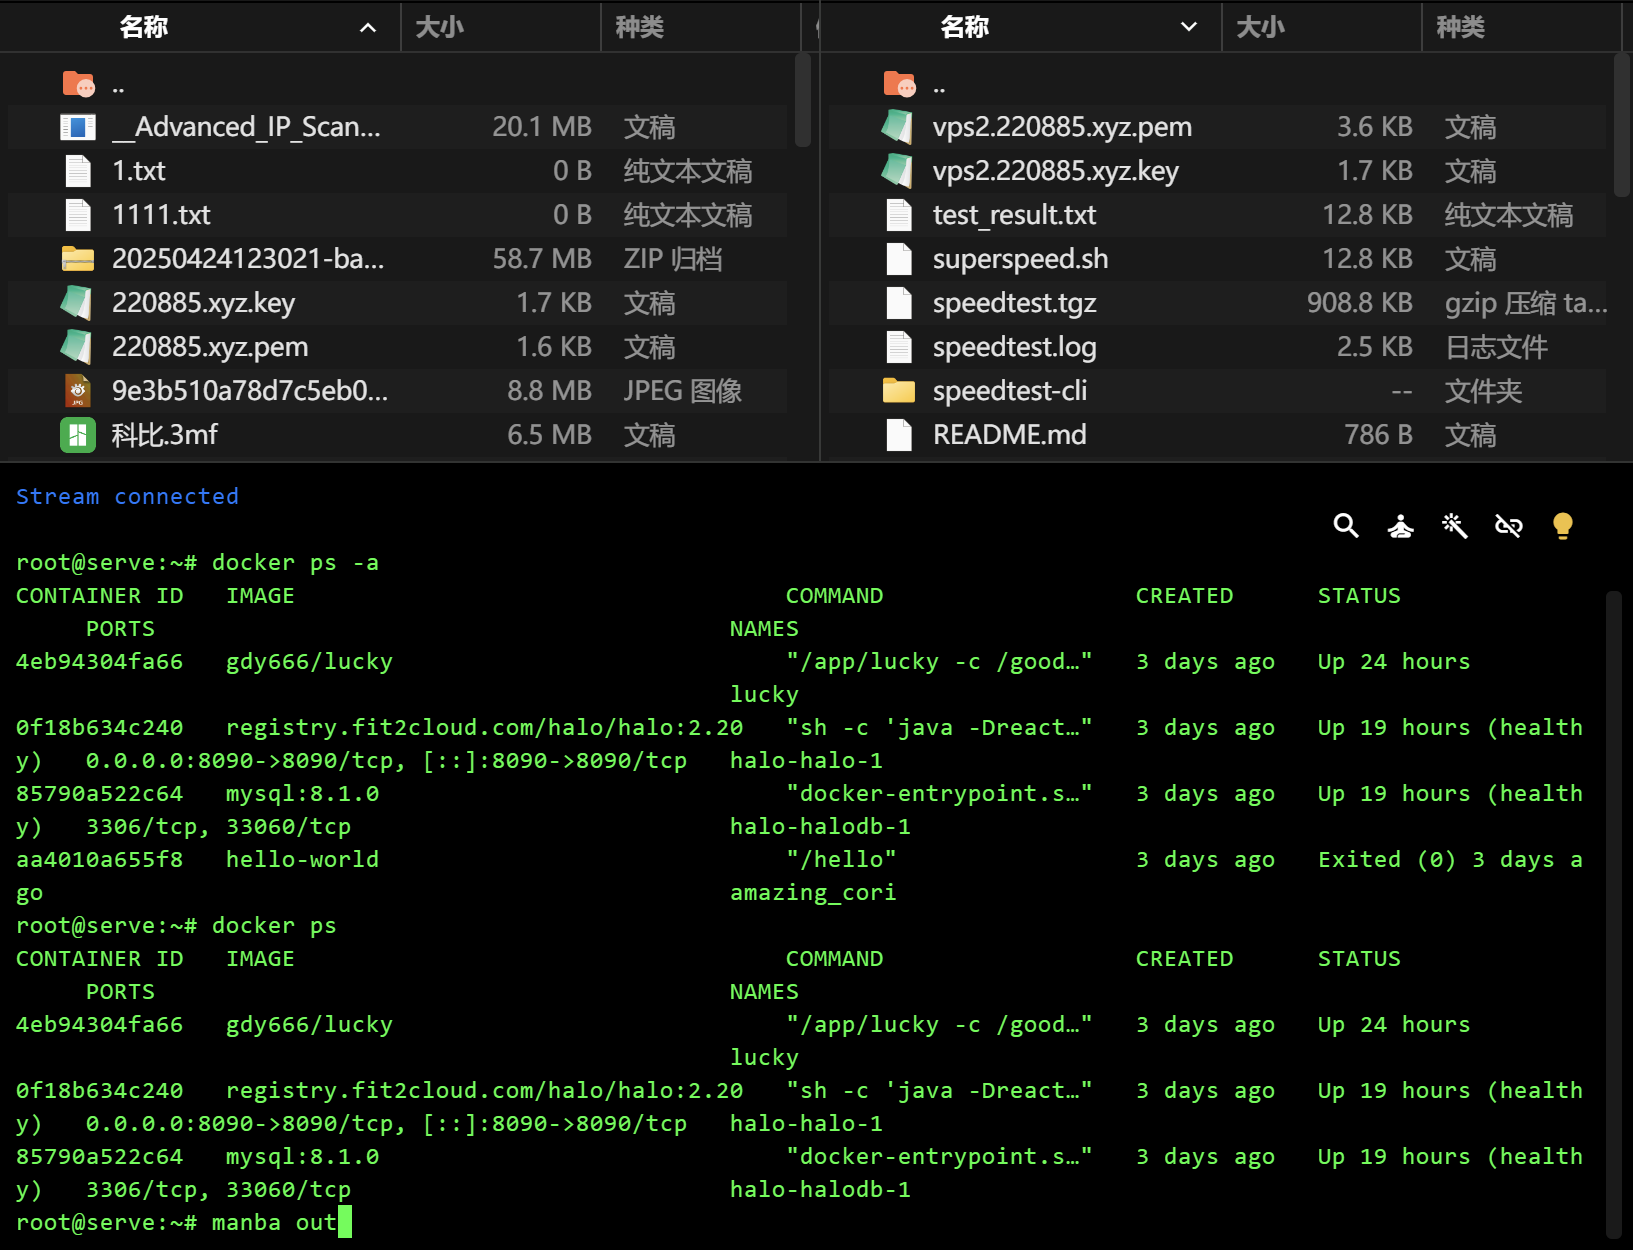Select the 1111.txt file name
The height and width of the screenshot is (1250, 1633).
tap(161, 215)
